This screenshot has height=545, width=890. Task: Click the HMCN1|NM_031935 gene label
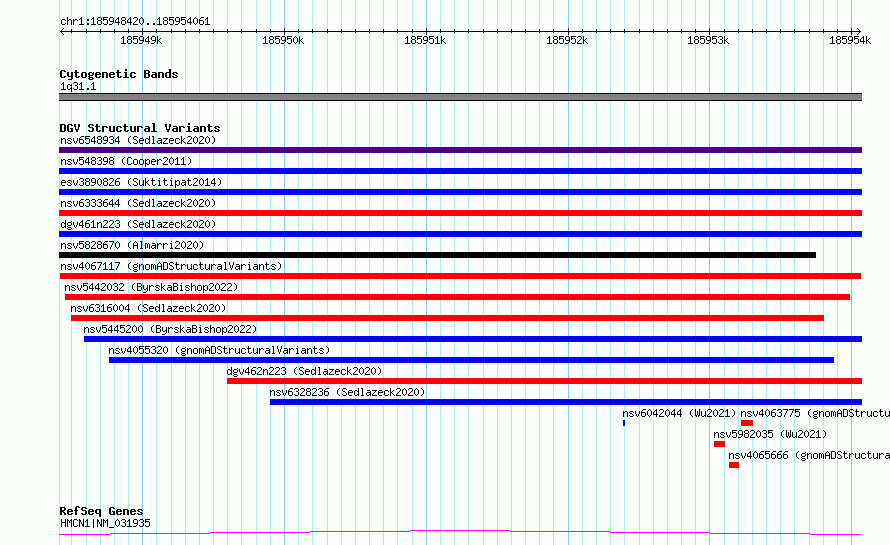point(106,523)
